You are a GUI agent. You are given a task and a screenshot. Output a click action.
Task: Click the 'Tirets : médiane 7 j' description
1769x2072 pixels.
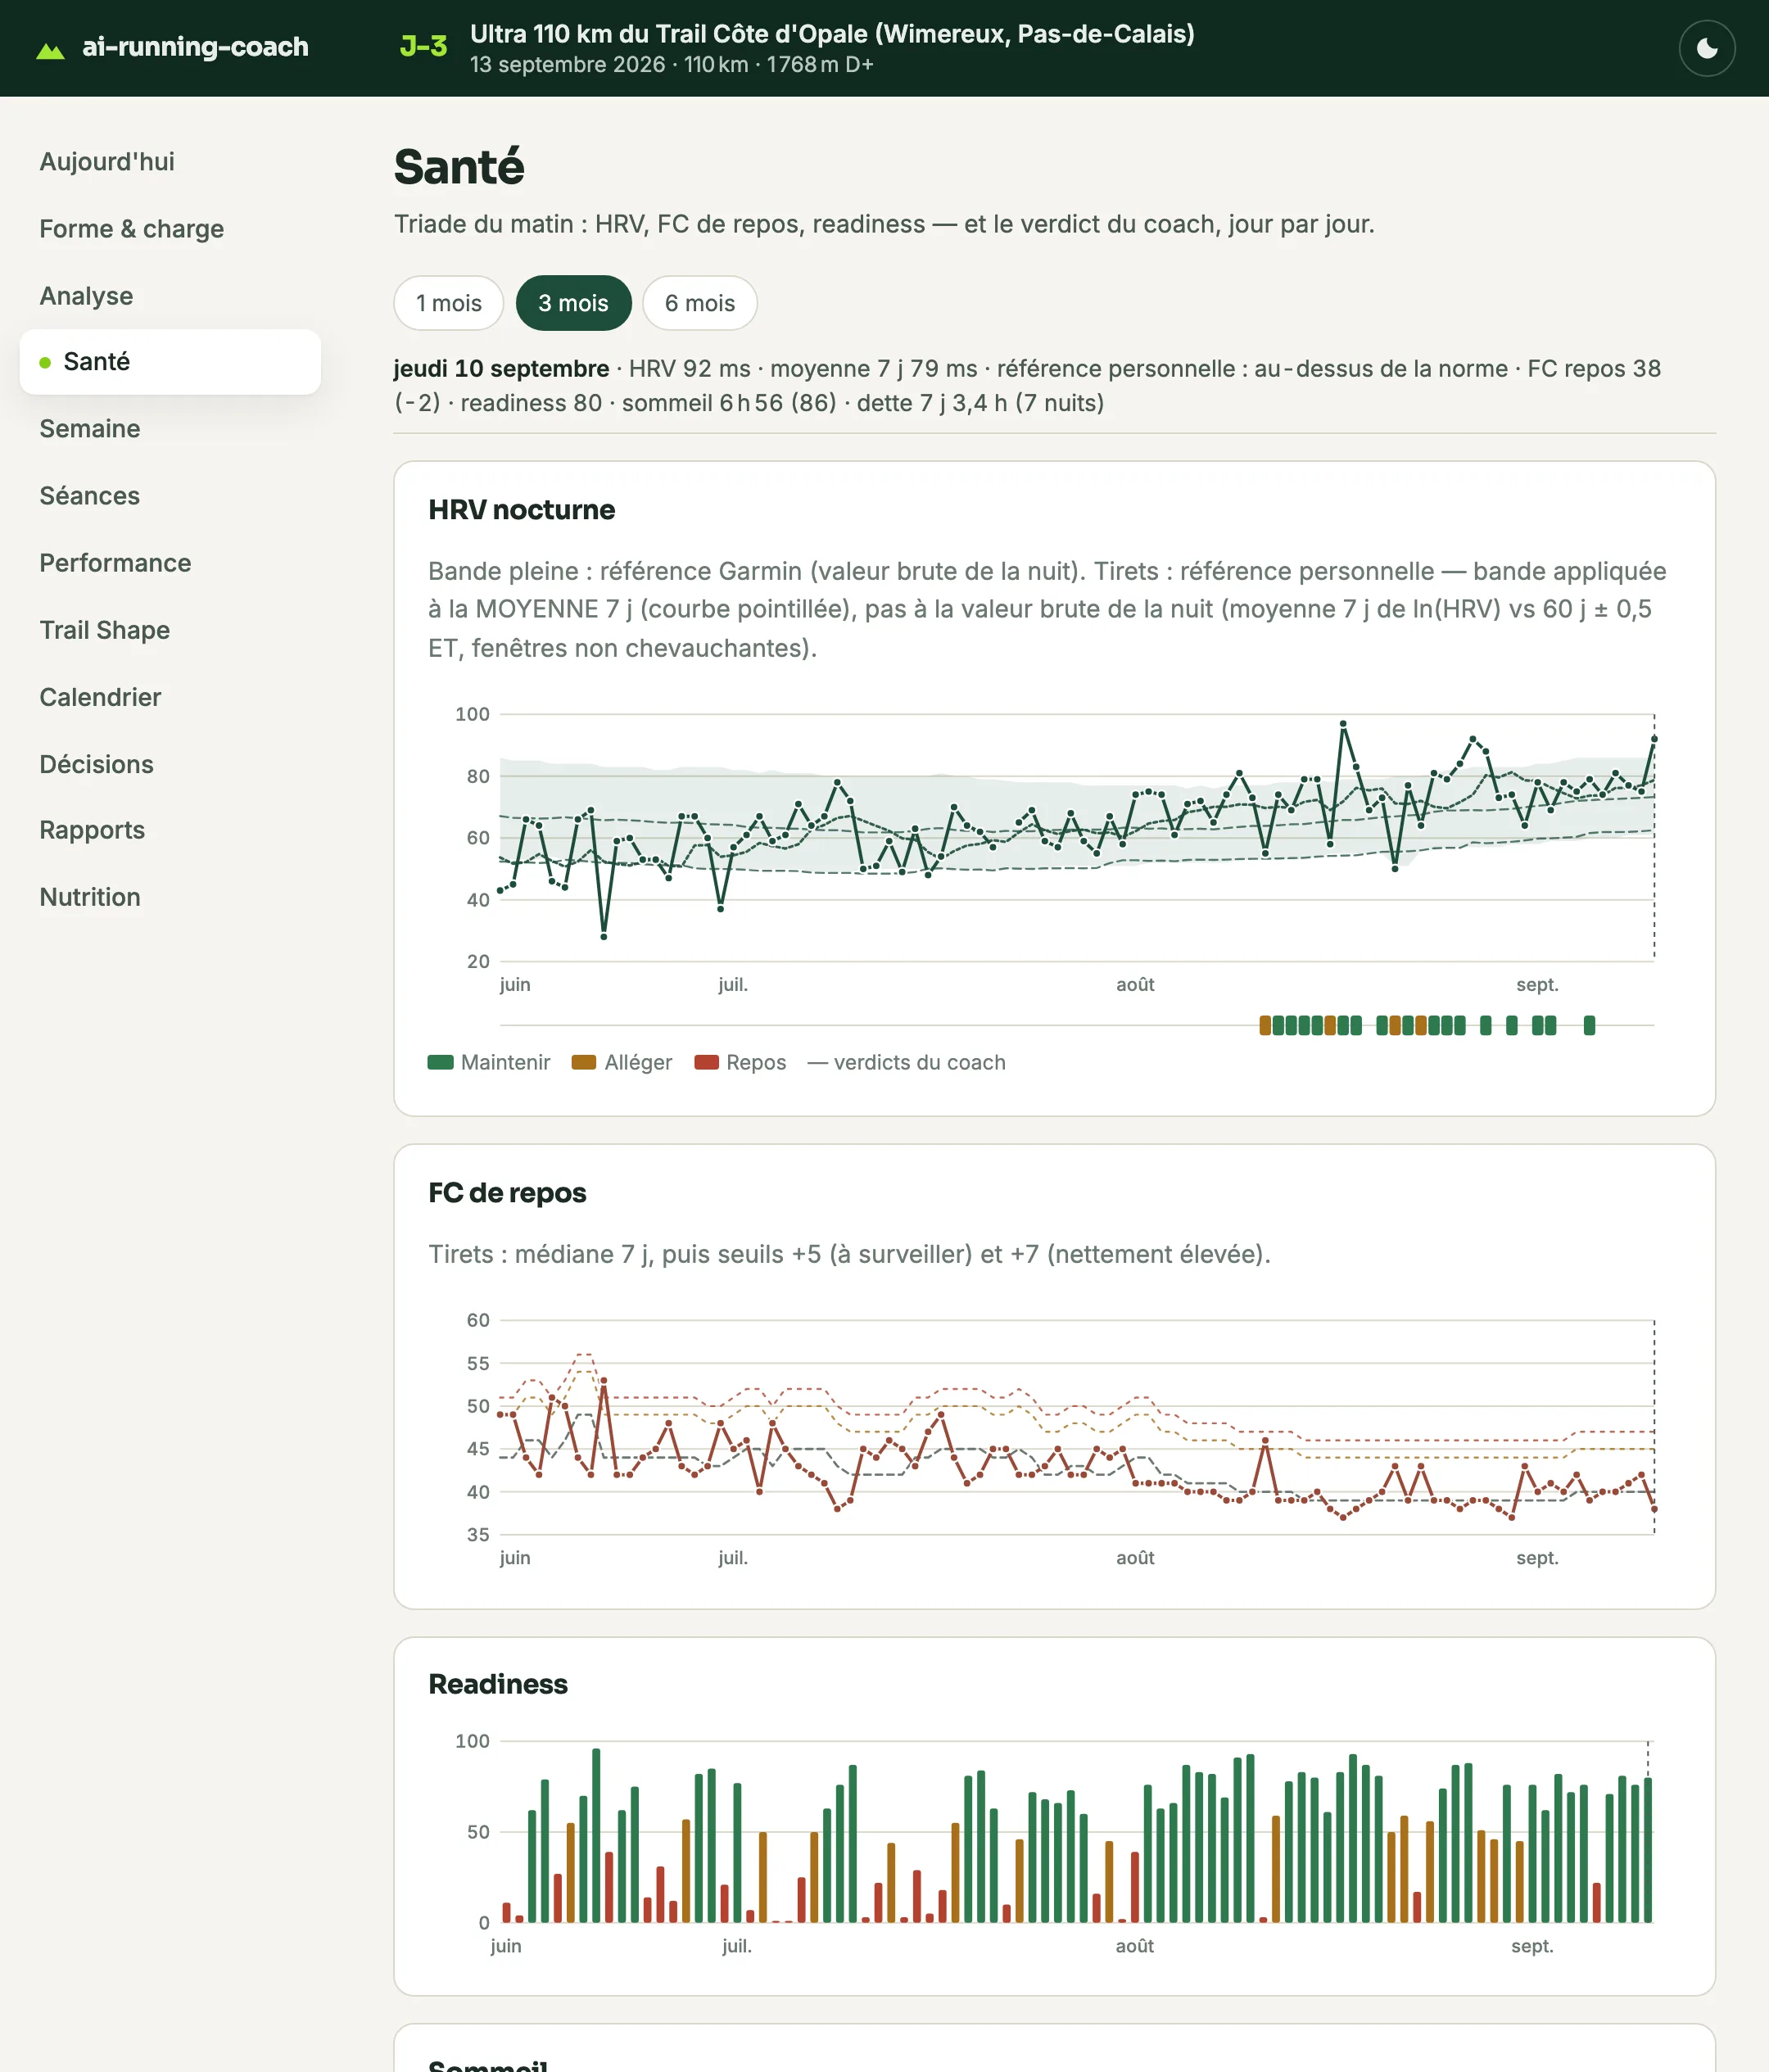tap(849, 1254)
